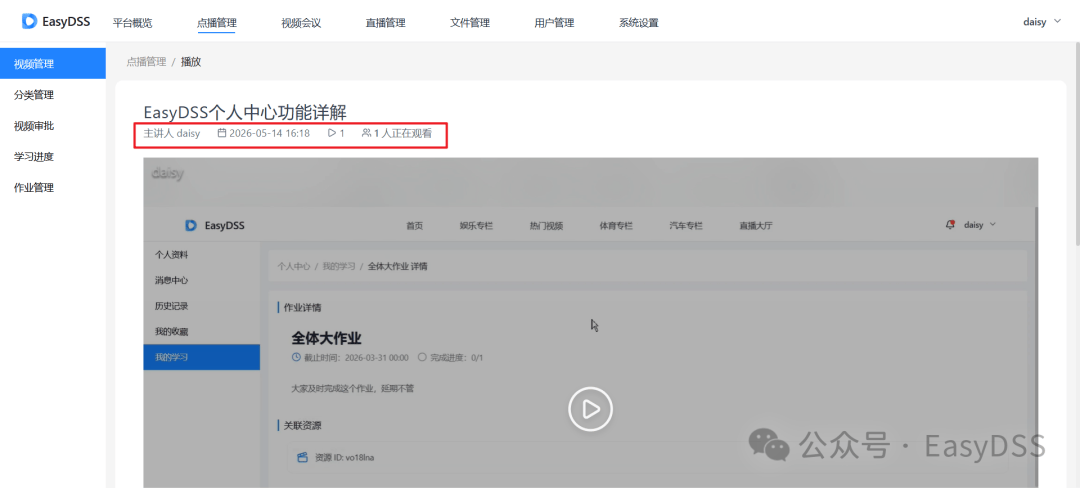Click the 完成进度：0/1 text
Screen dimensions: 1080x489
457,358
